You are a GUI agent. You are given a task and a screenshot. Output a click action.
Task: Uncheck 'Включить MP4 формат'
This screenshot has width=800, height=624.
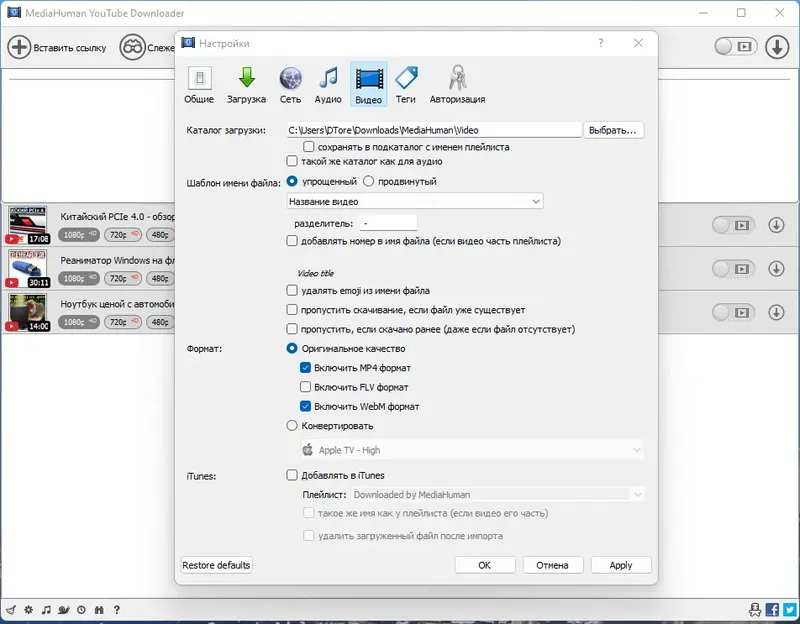(x=305, y=367)
